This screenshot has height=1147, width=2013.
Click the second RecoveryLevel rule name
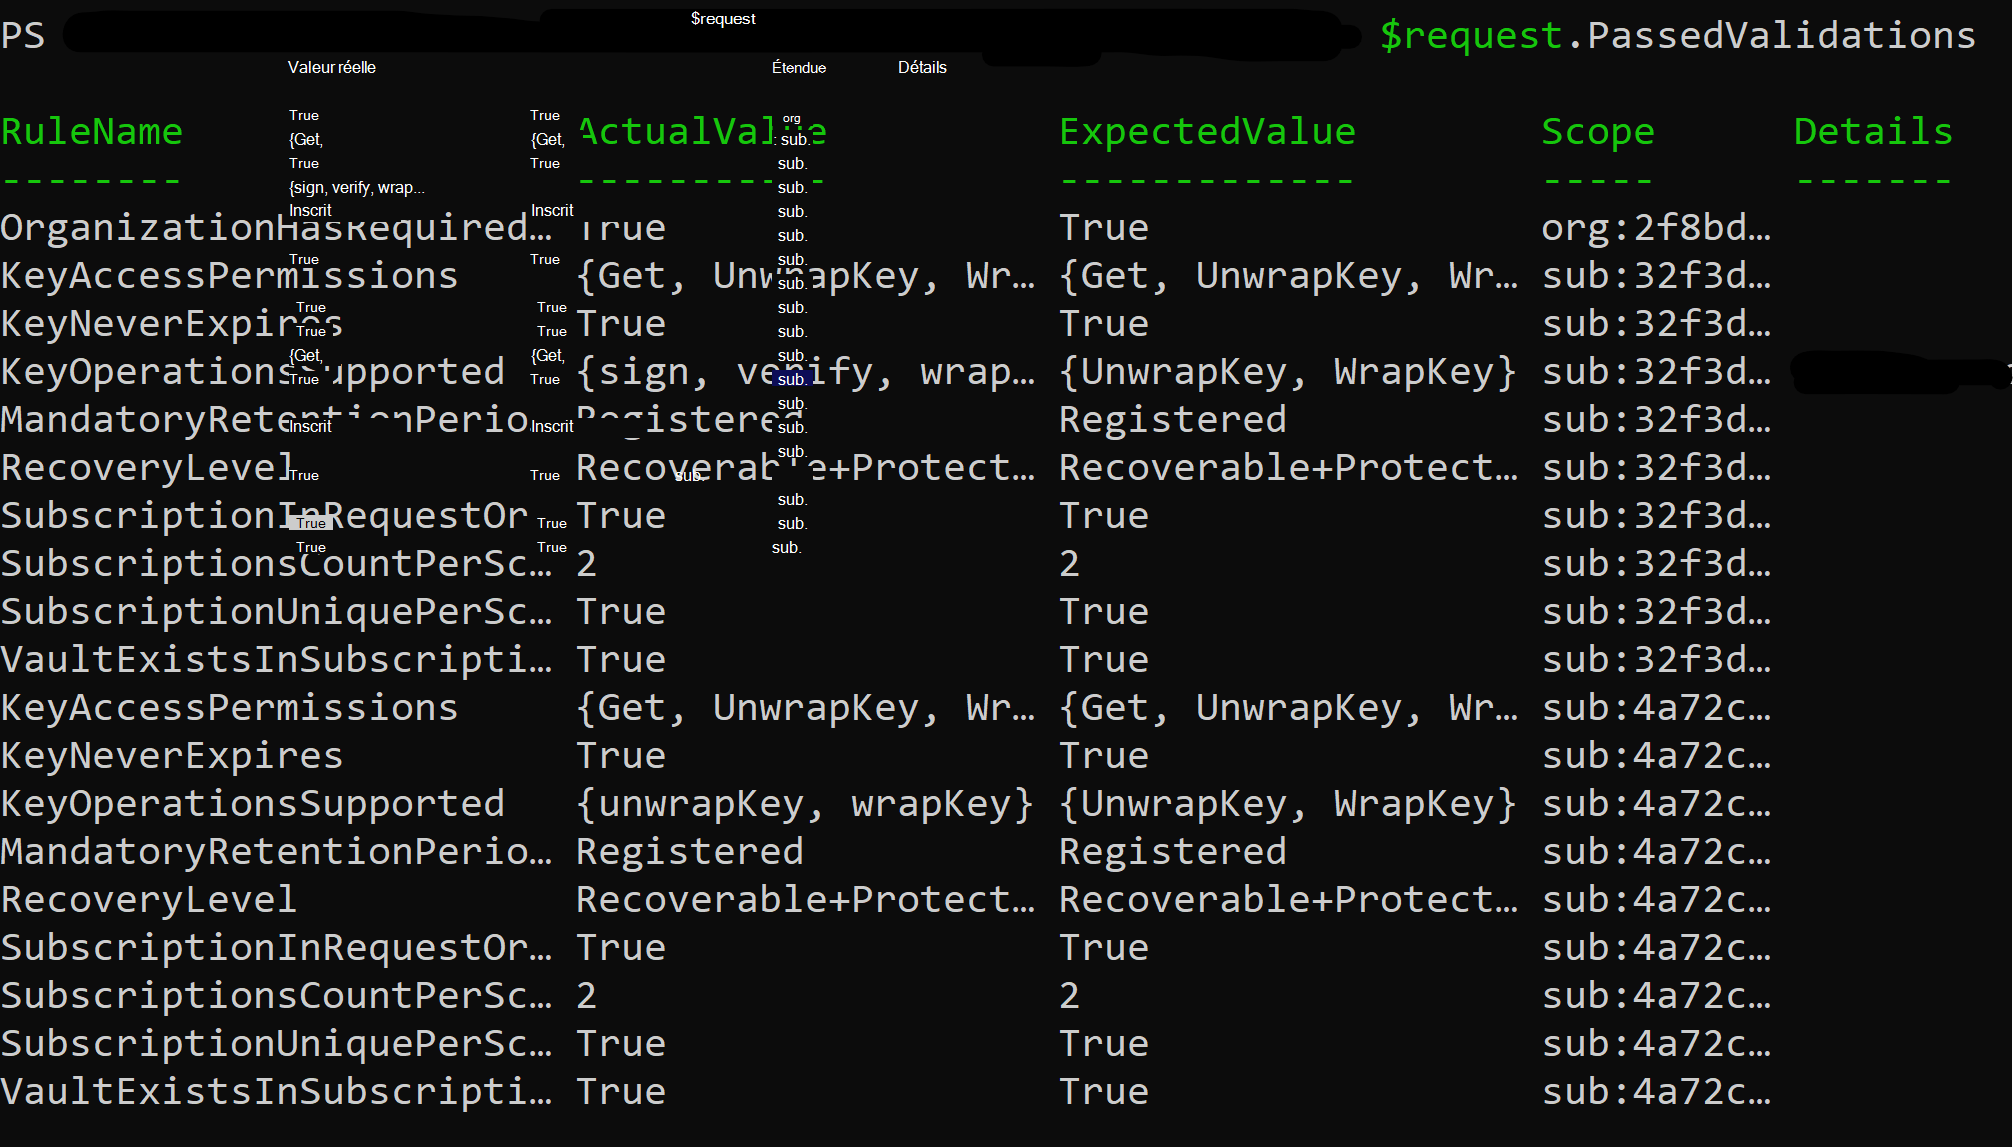click(x=149, y=900)
